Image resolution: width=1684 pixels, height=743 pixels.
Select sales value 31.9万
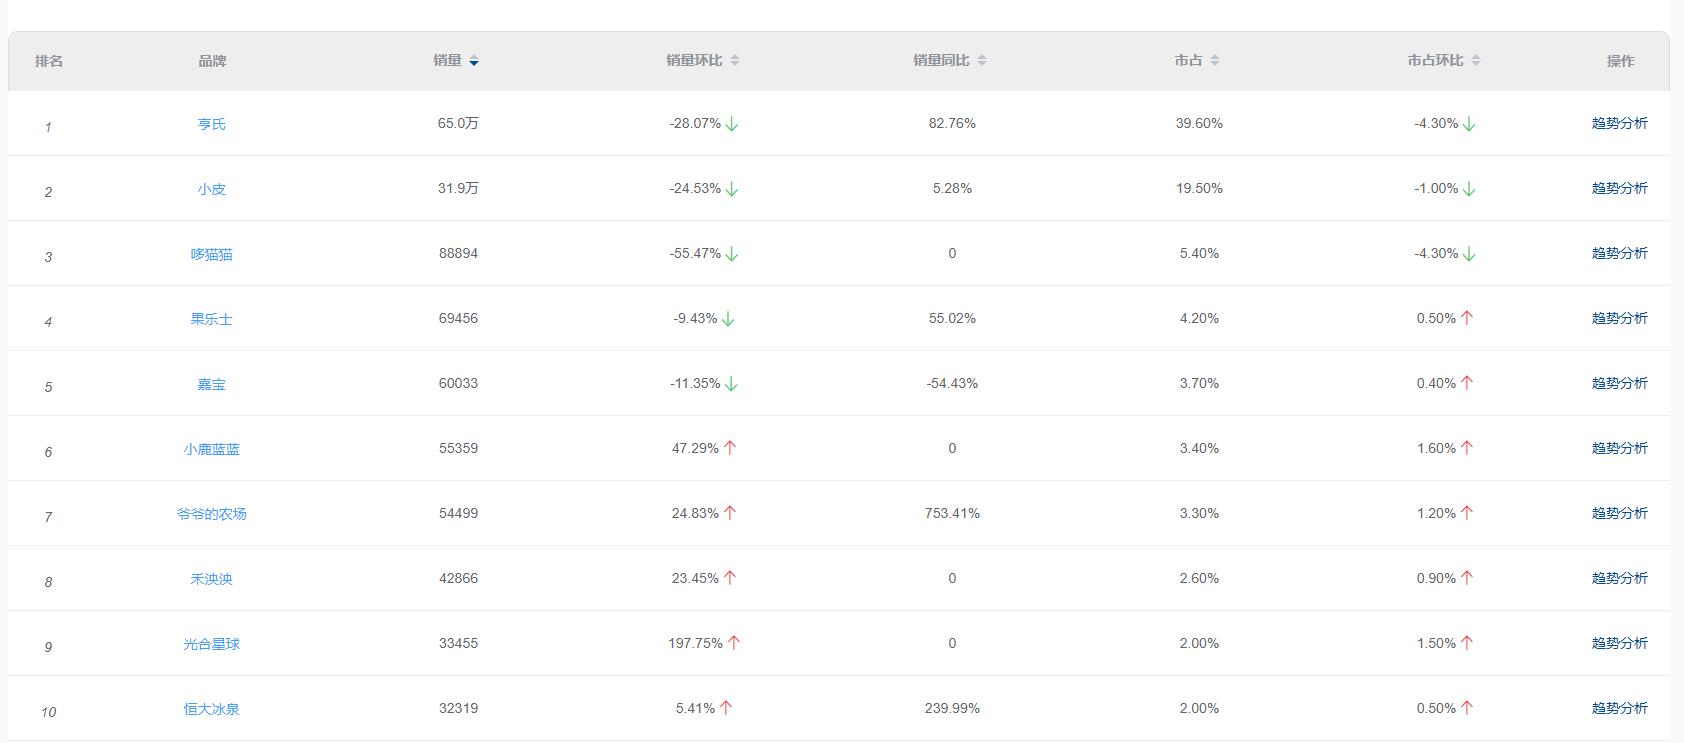(458, 188)
